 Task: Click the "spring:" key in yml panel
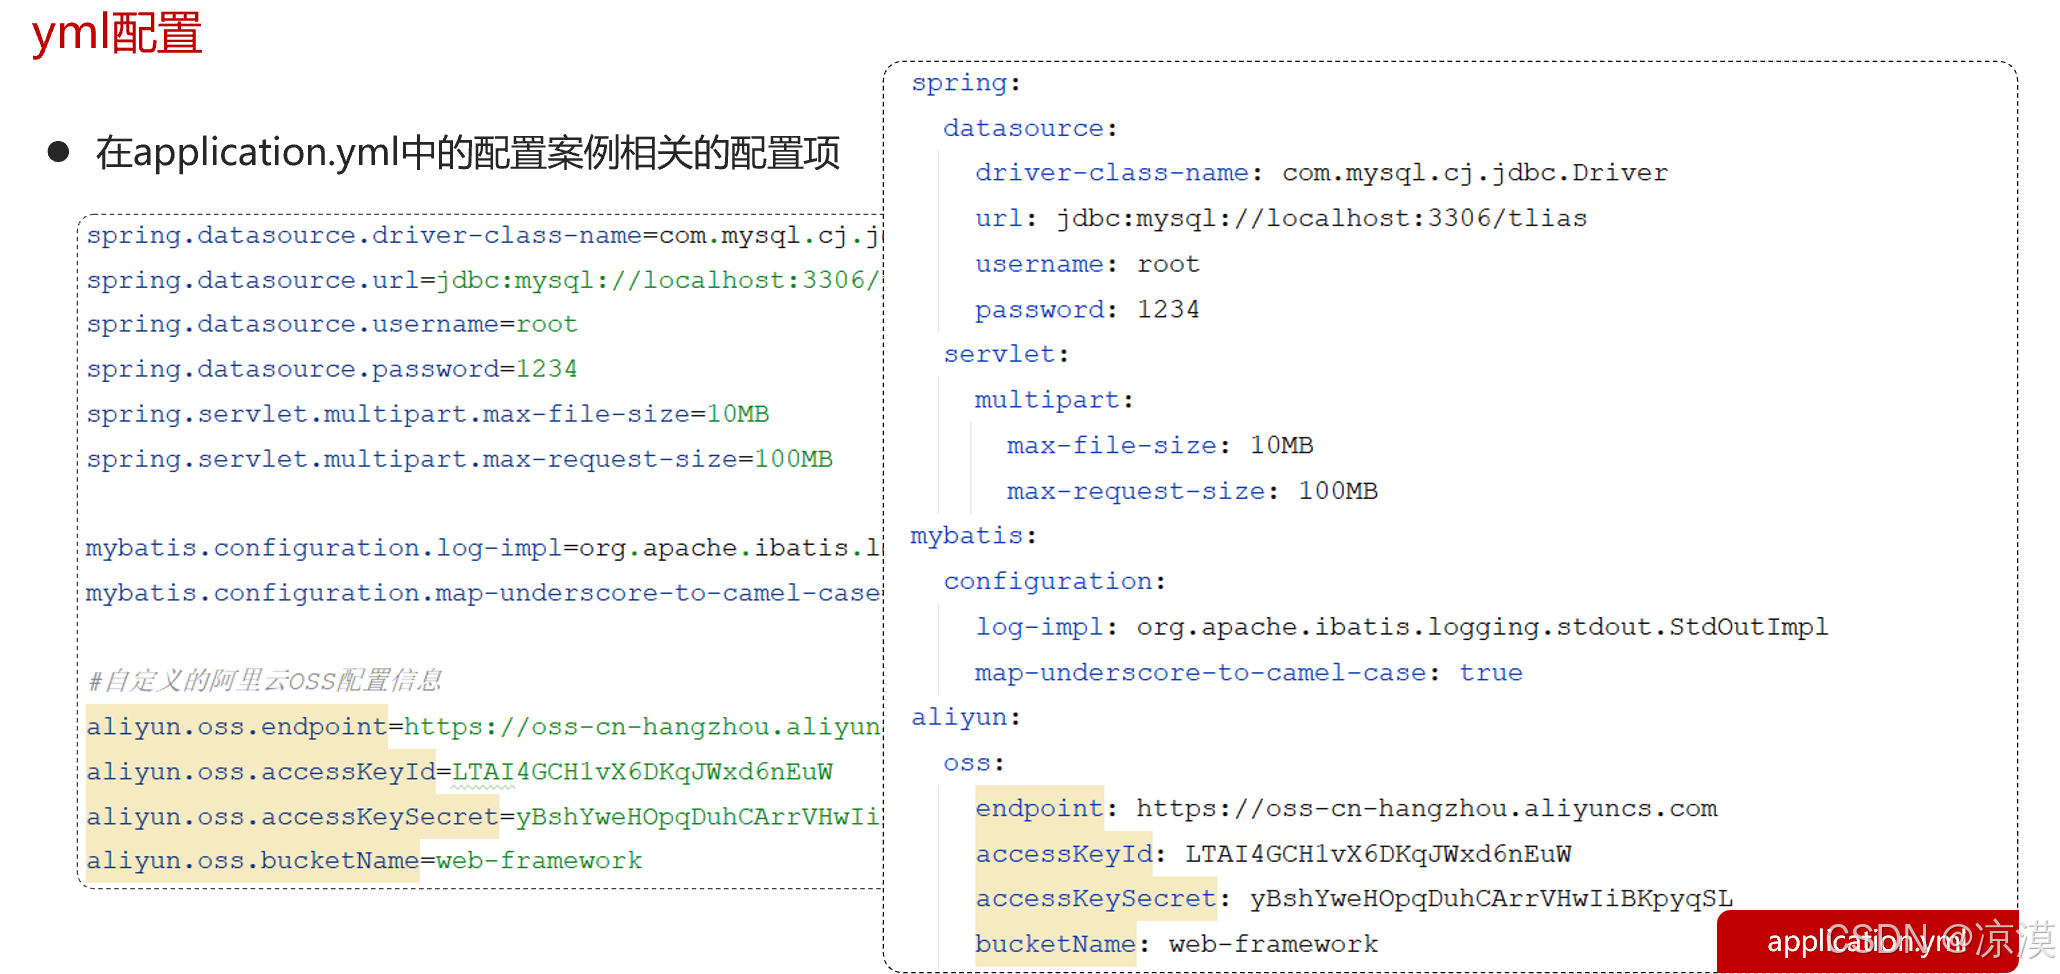pyautogui.click(x=962, y=82)
